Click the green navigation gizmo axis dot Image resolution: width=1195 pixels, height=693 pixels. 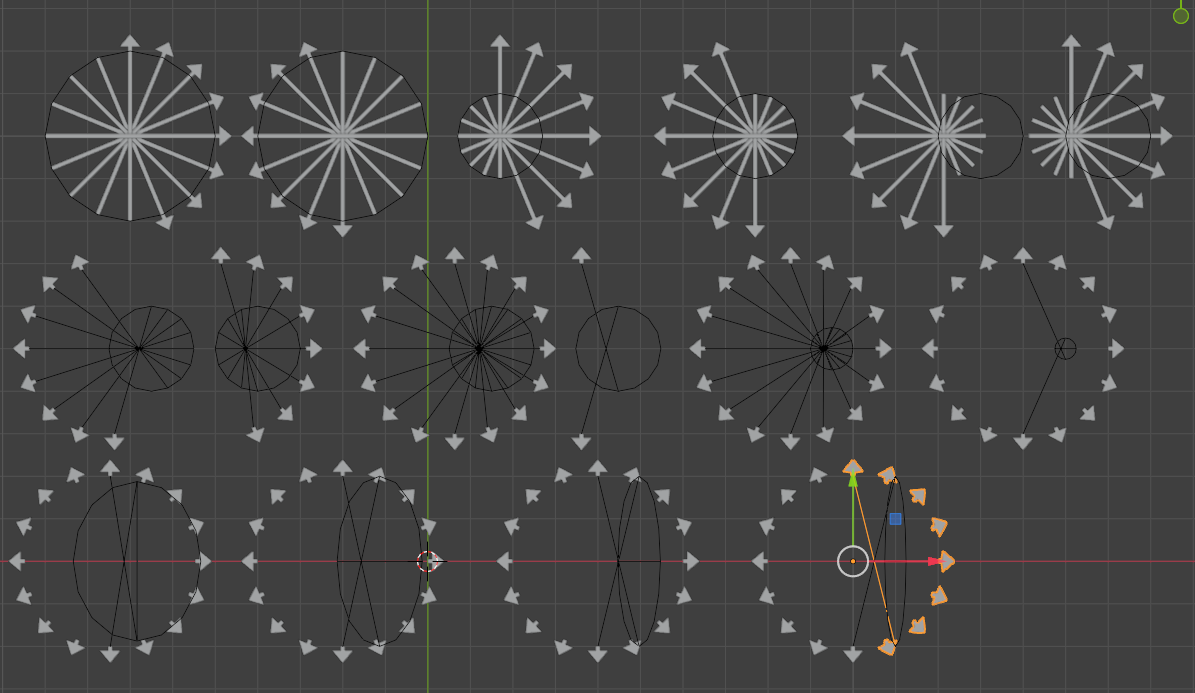coord(1181,15)
